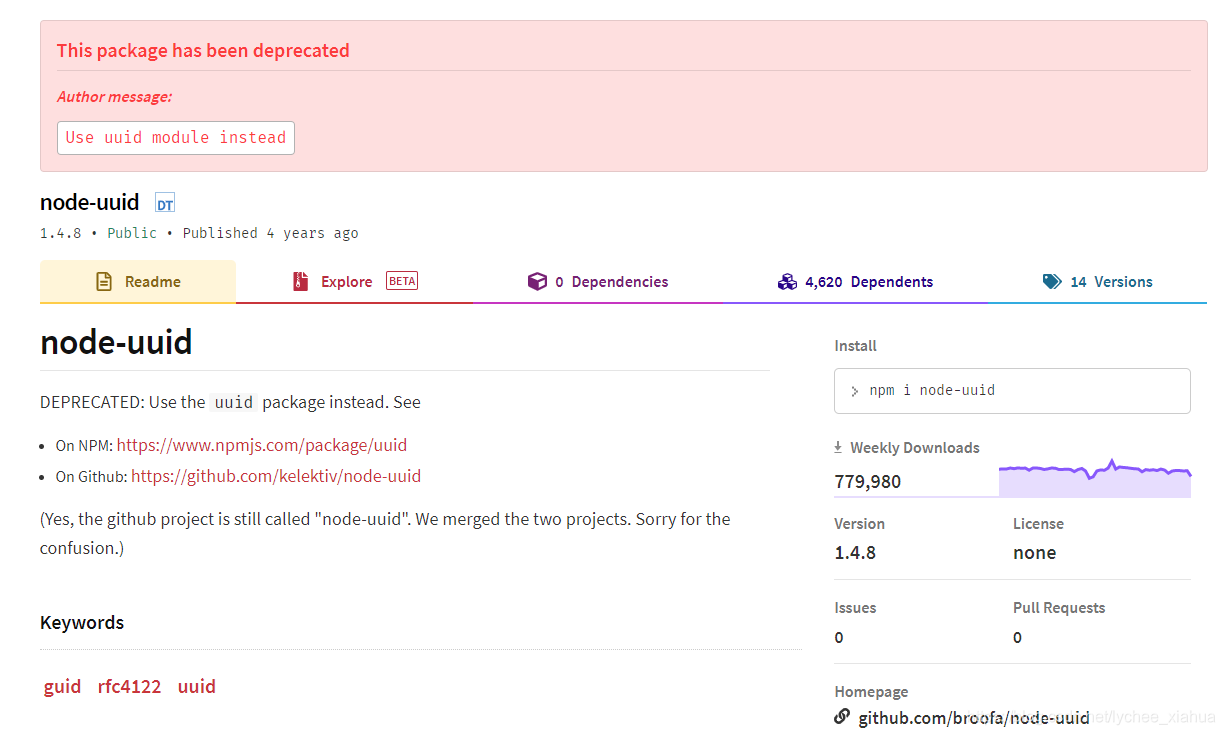Switch to the Explore tab
Screen dimensions: 1225x735
click(355, 282)
